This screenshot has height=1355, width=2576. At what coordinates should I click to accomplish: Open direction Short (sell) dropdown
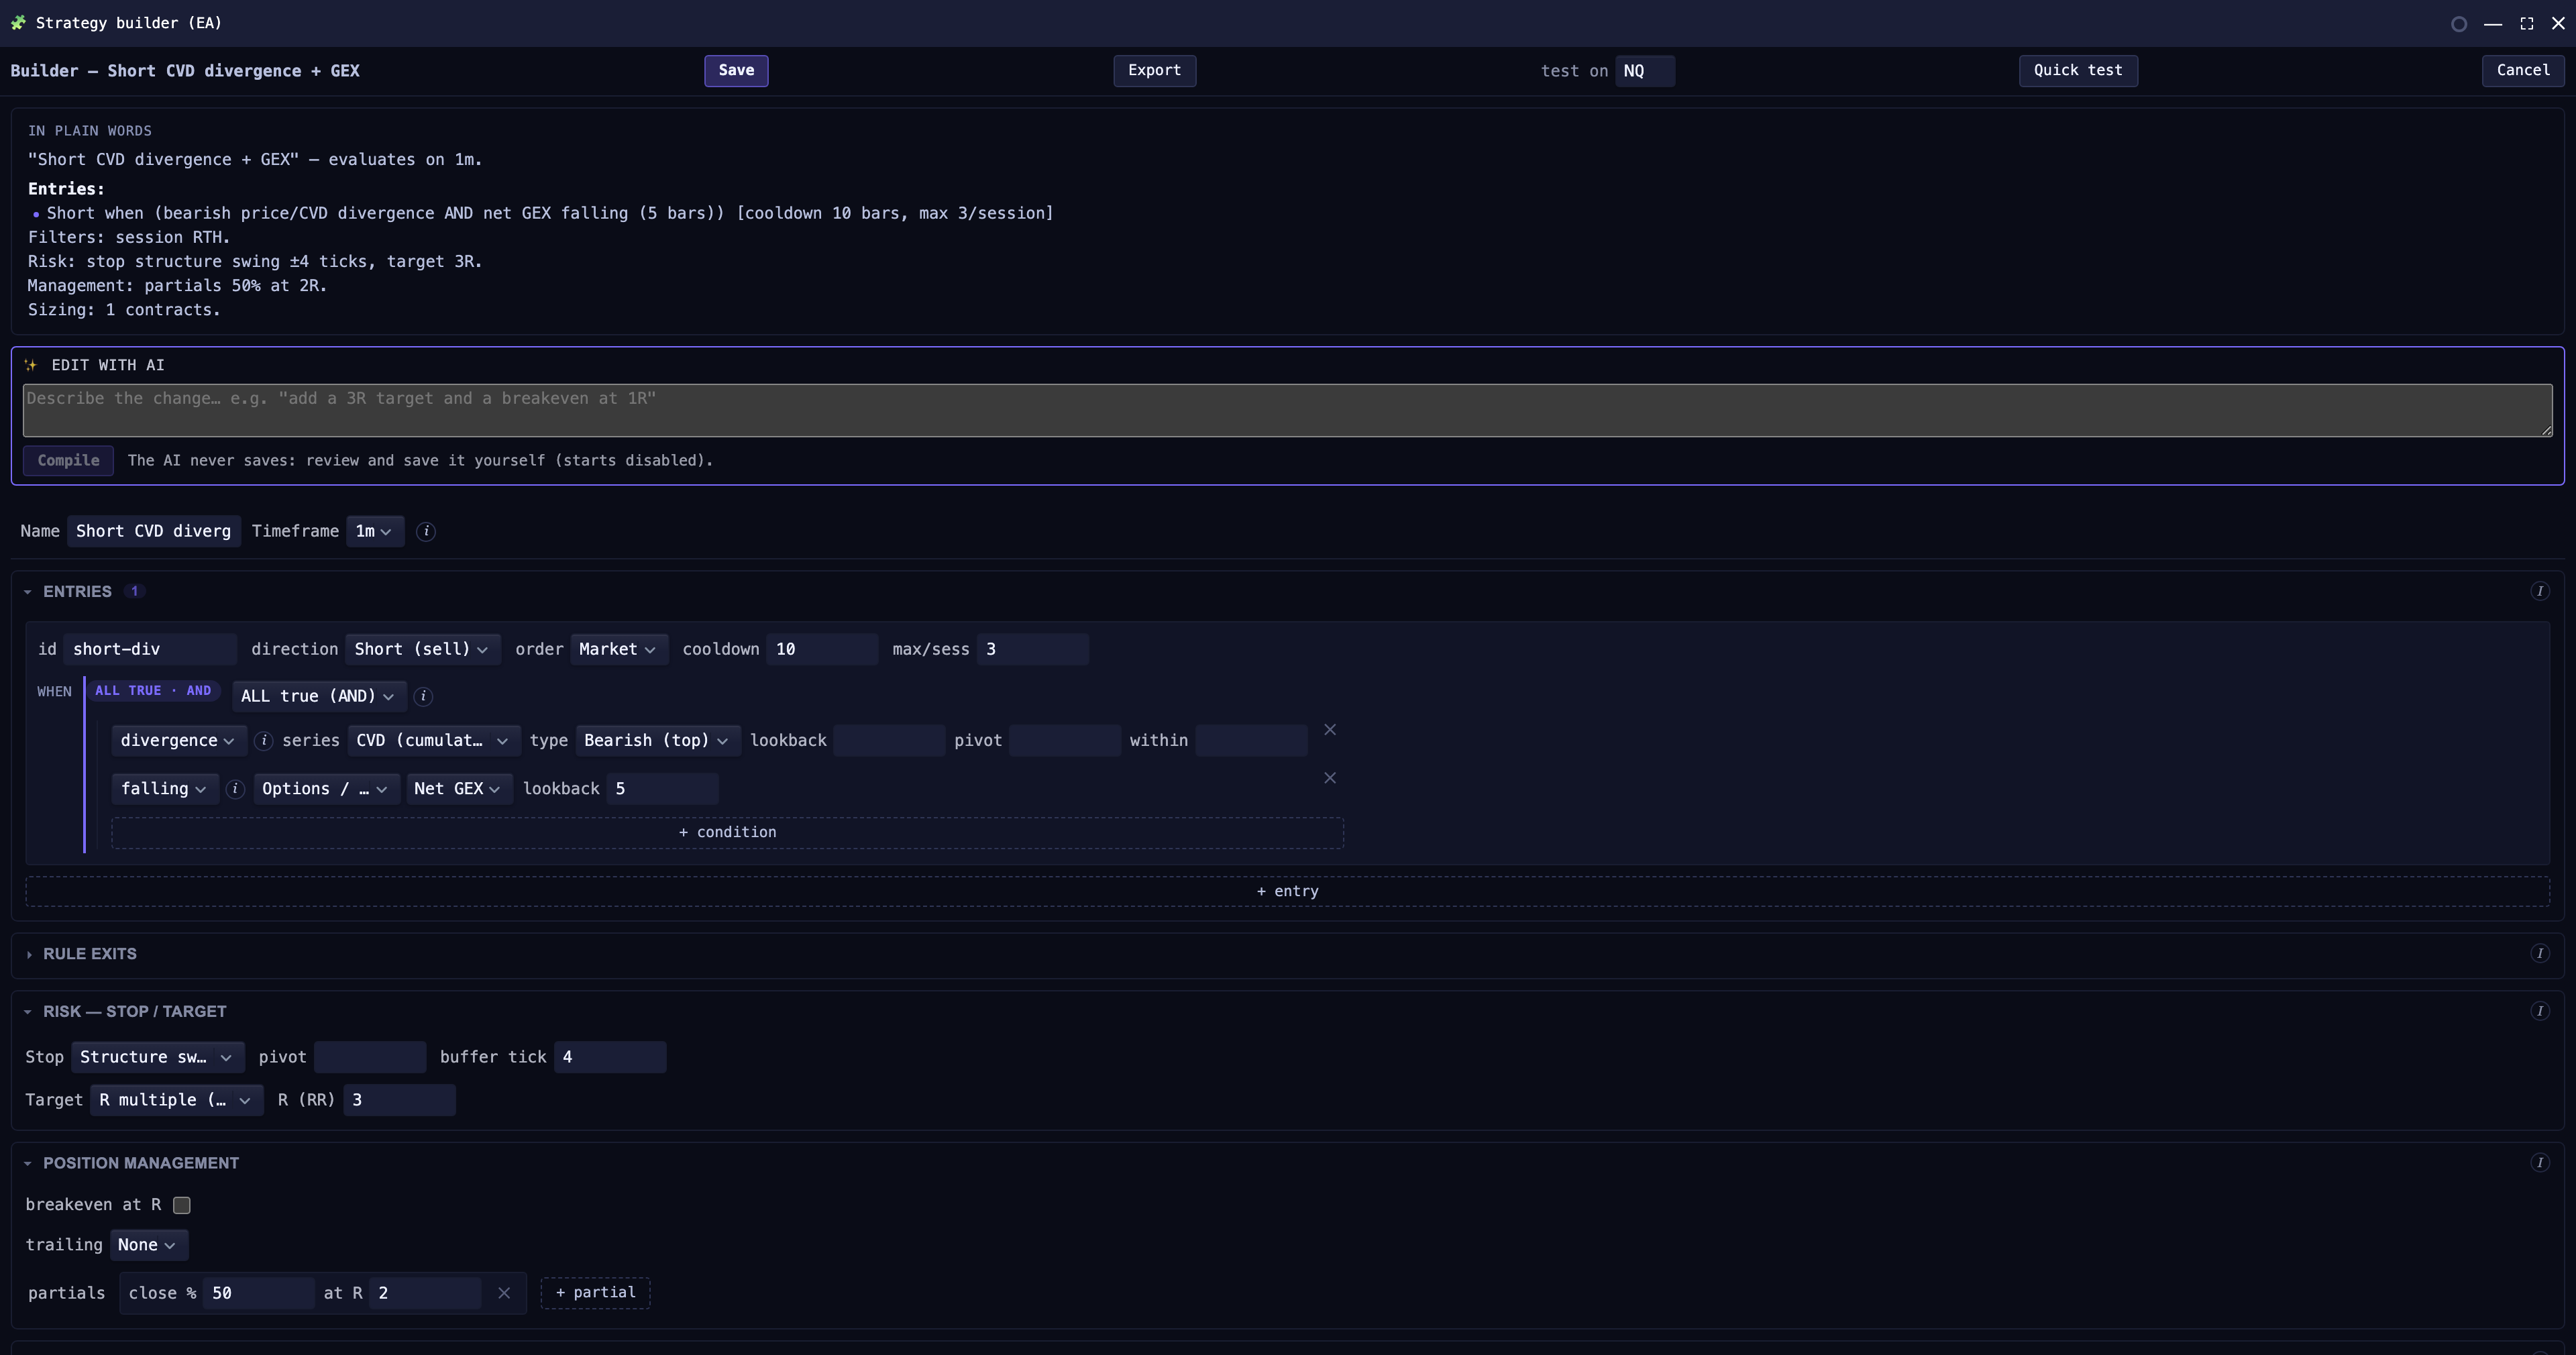pos(422,650)
